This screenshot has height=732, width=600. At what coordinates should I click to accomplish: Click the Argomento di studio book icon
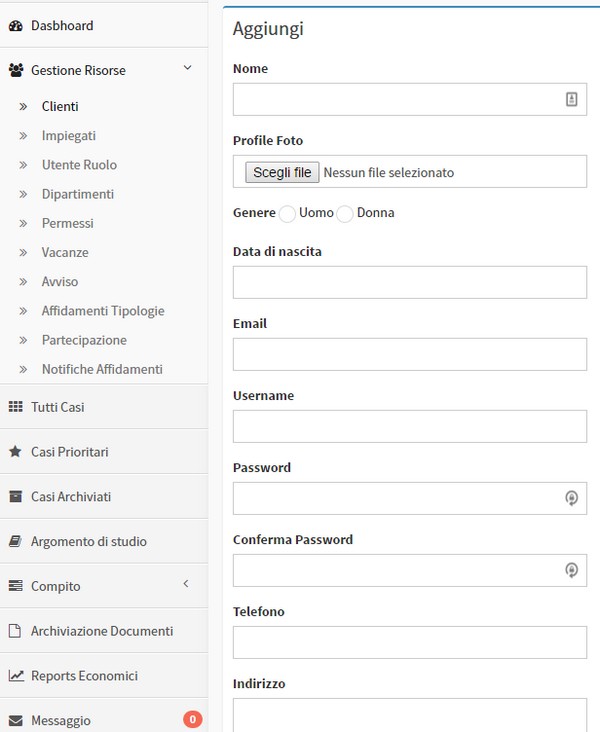[x=15, y=541]
